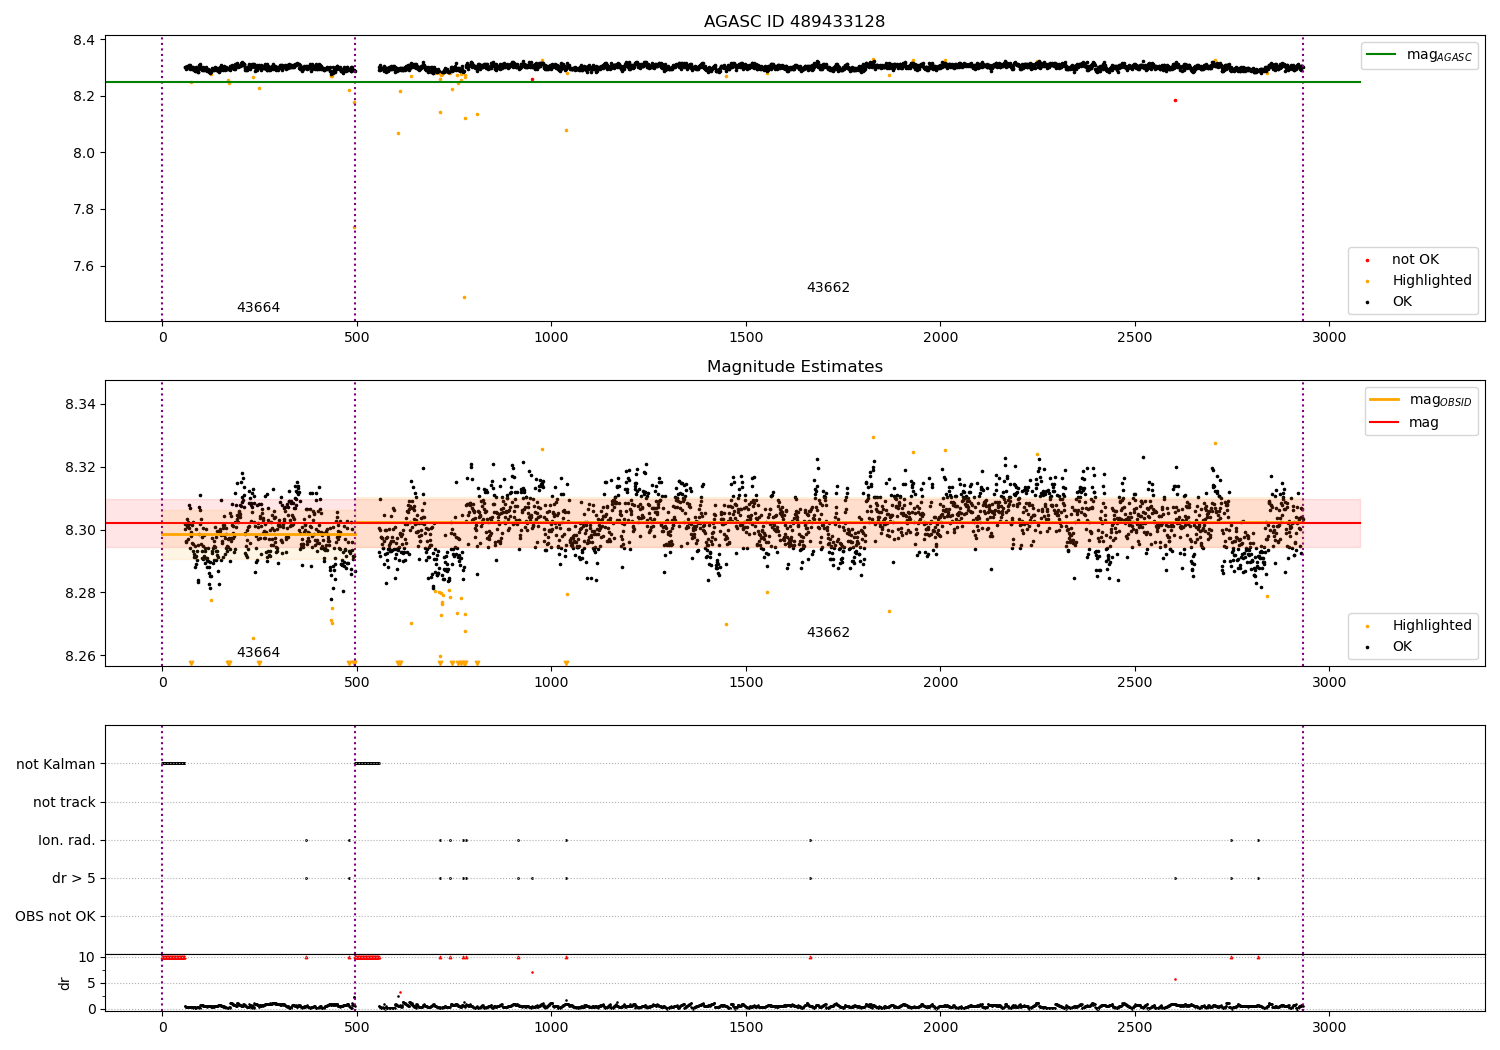Click the 8.30 y-axis tick label
This screenshot has height=1050, width=1500.
coord(80,530)
